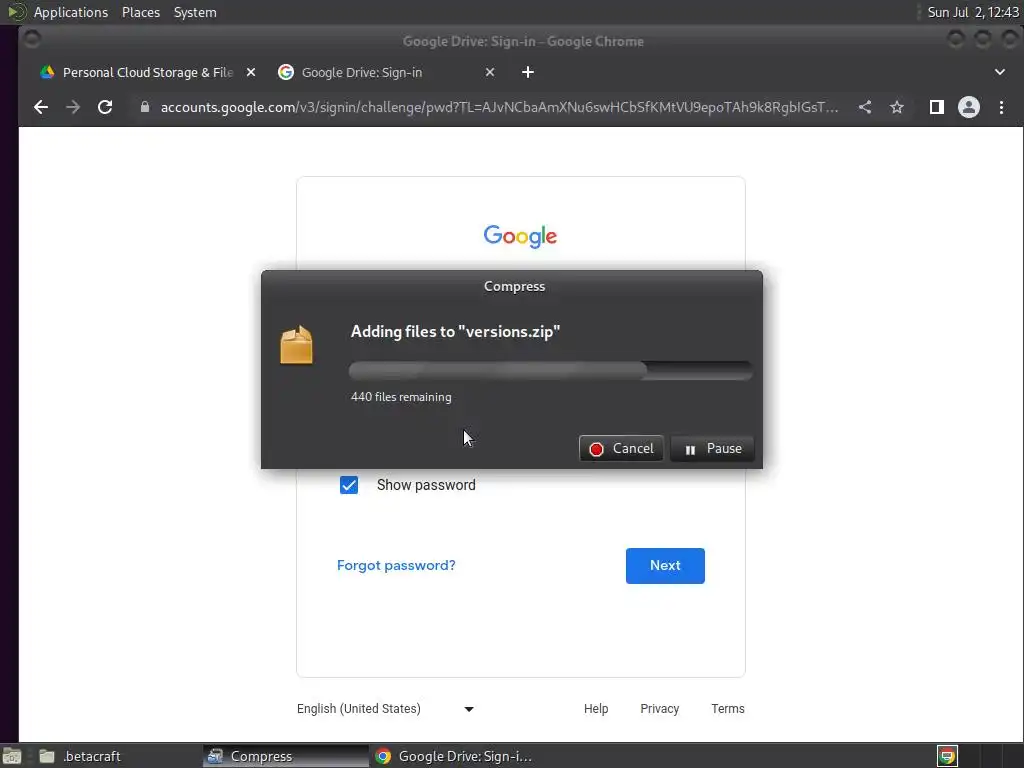Click the show desktop icon in the bottom panel

(x=12, y=756)
